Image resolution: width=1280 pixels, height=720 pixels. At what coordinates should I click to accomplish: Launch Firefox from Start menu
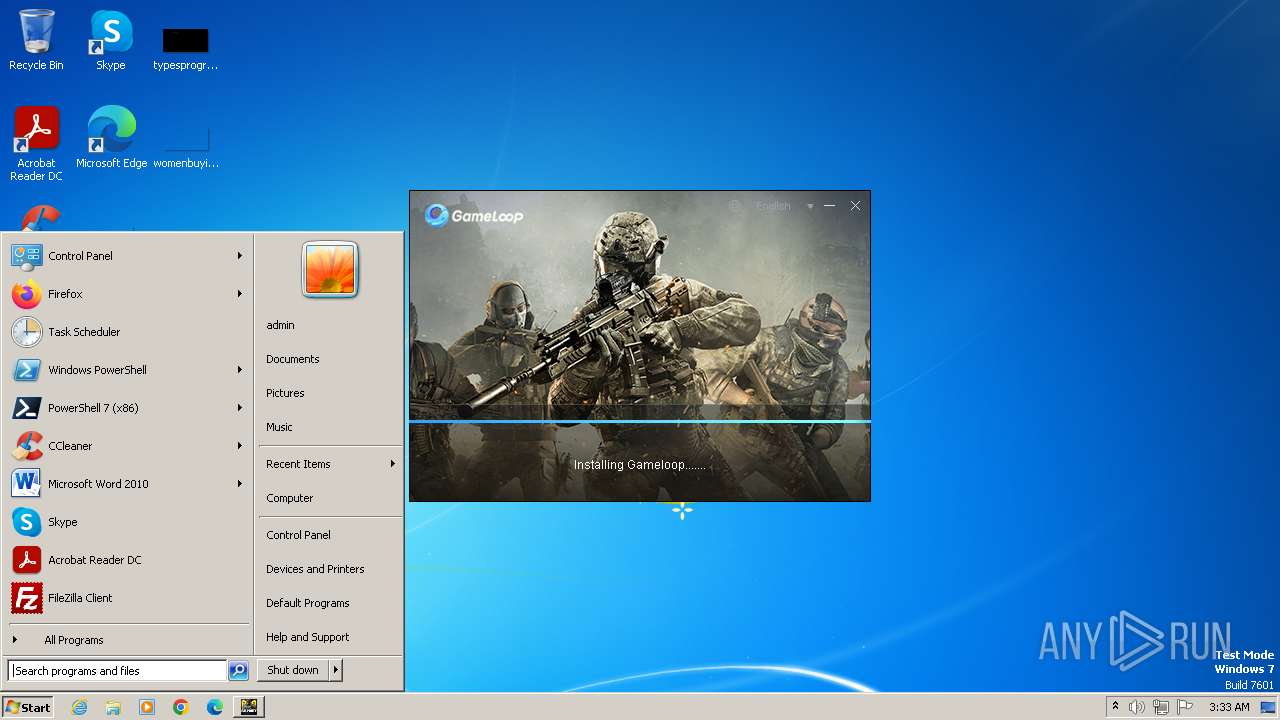click(x=127, y=294)
